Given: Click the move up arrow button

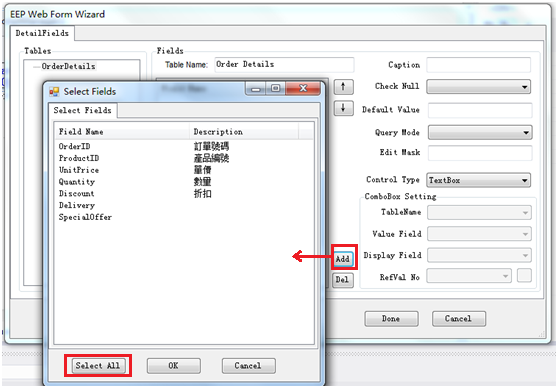Looking at the screenshot, I should pyautogui.click(x=343, y=86).
